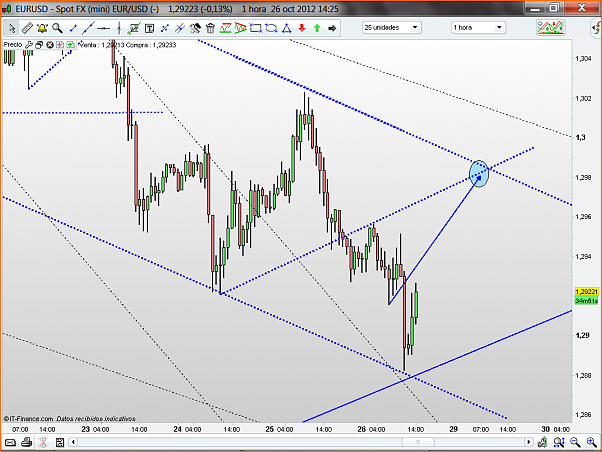Select the Fibonacci fan tool

[240, 28]
